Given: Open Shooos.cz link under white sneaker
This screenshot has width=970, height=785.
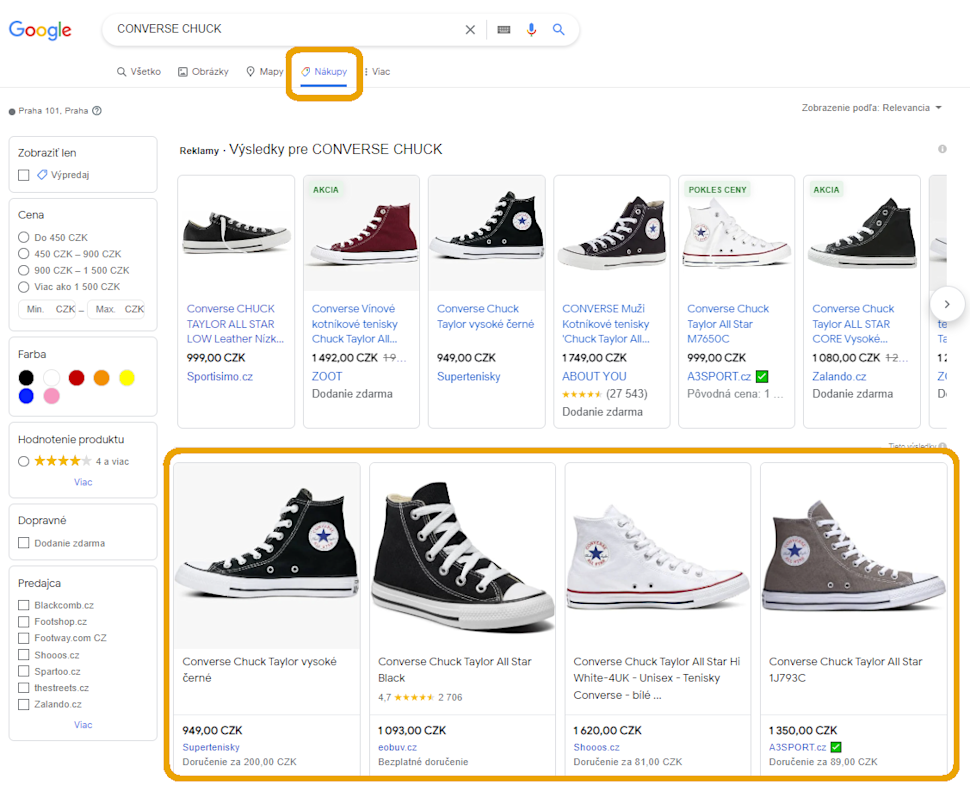Looking at the screenshot, I should [596, 747].
